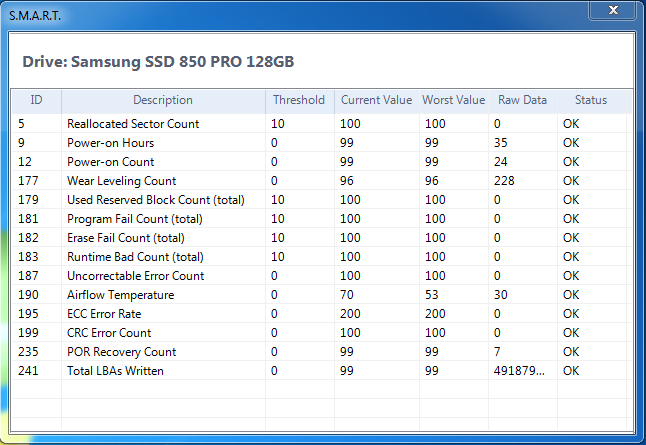The height and width of the screenshot is (445, 646).
Task: Select the Power-on Hours row
Action: [x=321, y=143]
